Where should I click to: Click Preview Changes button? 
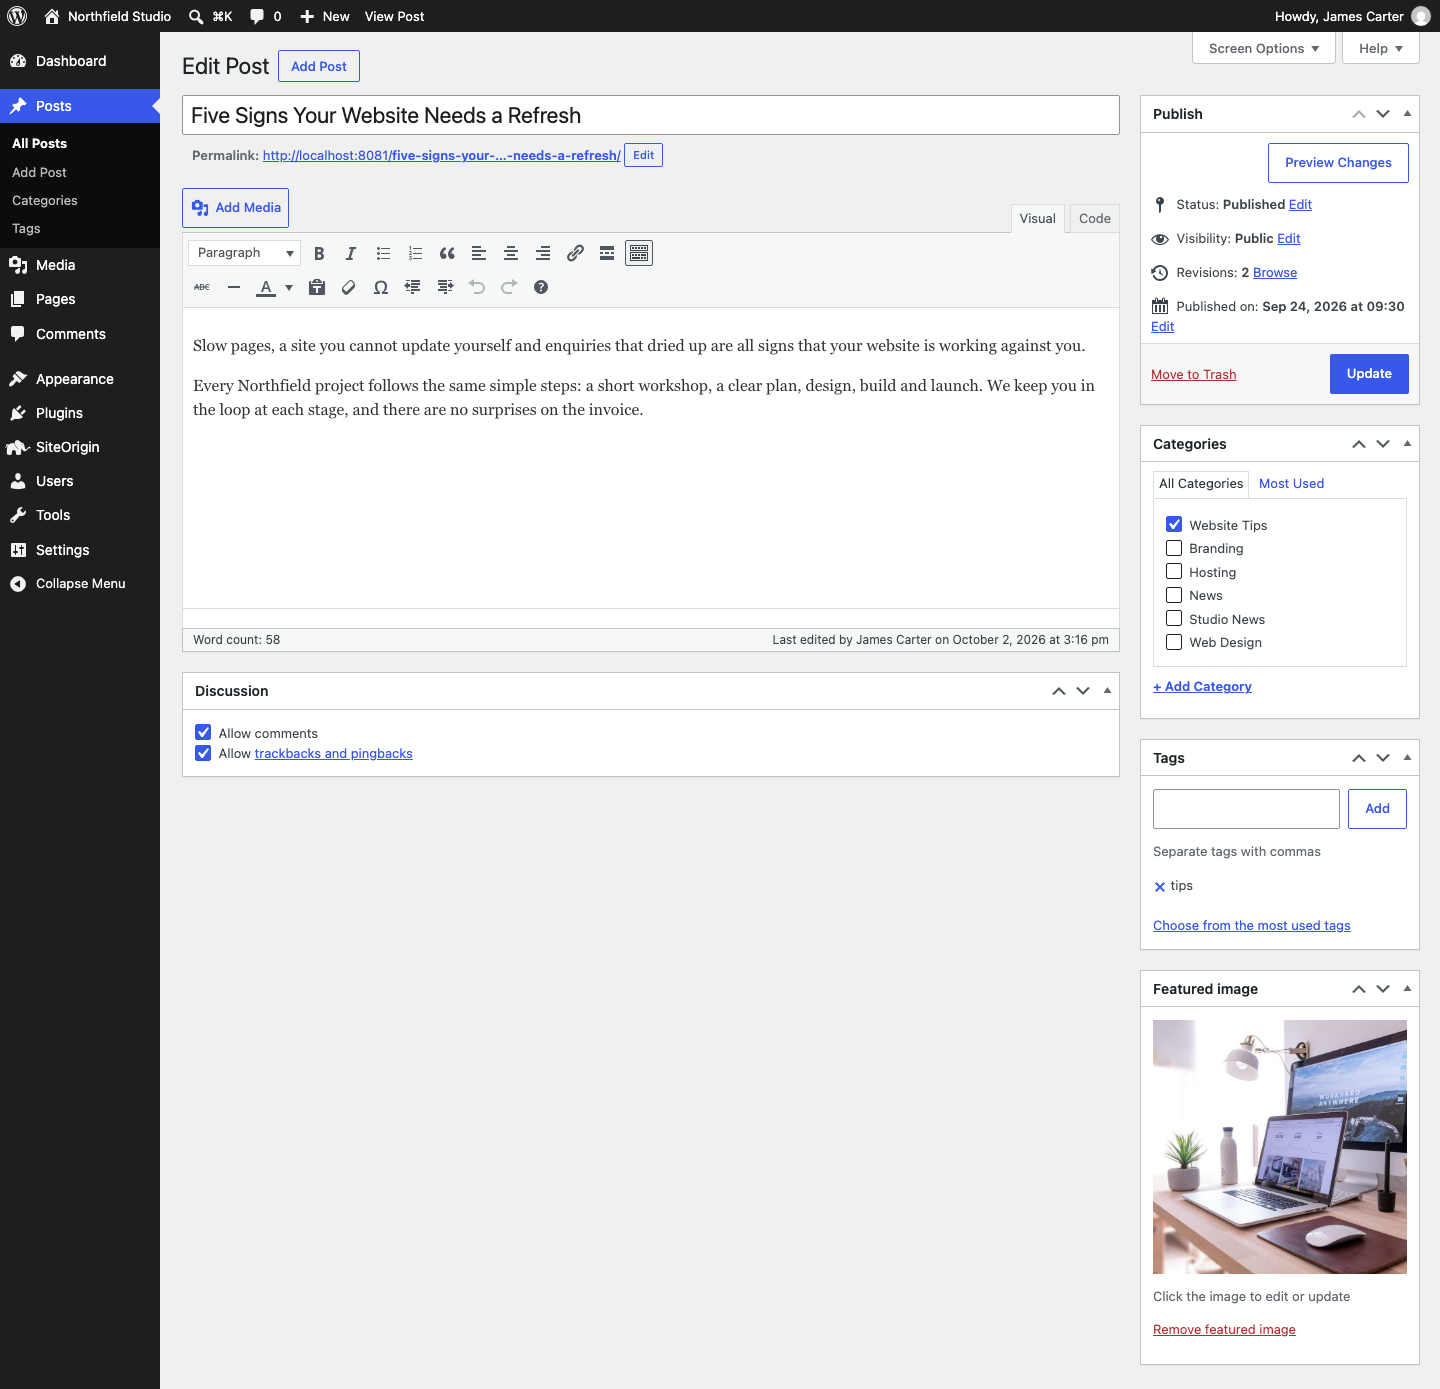tap(1338, 163)
